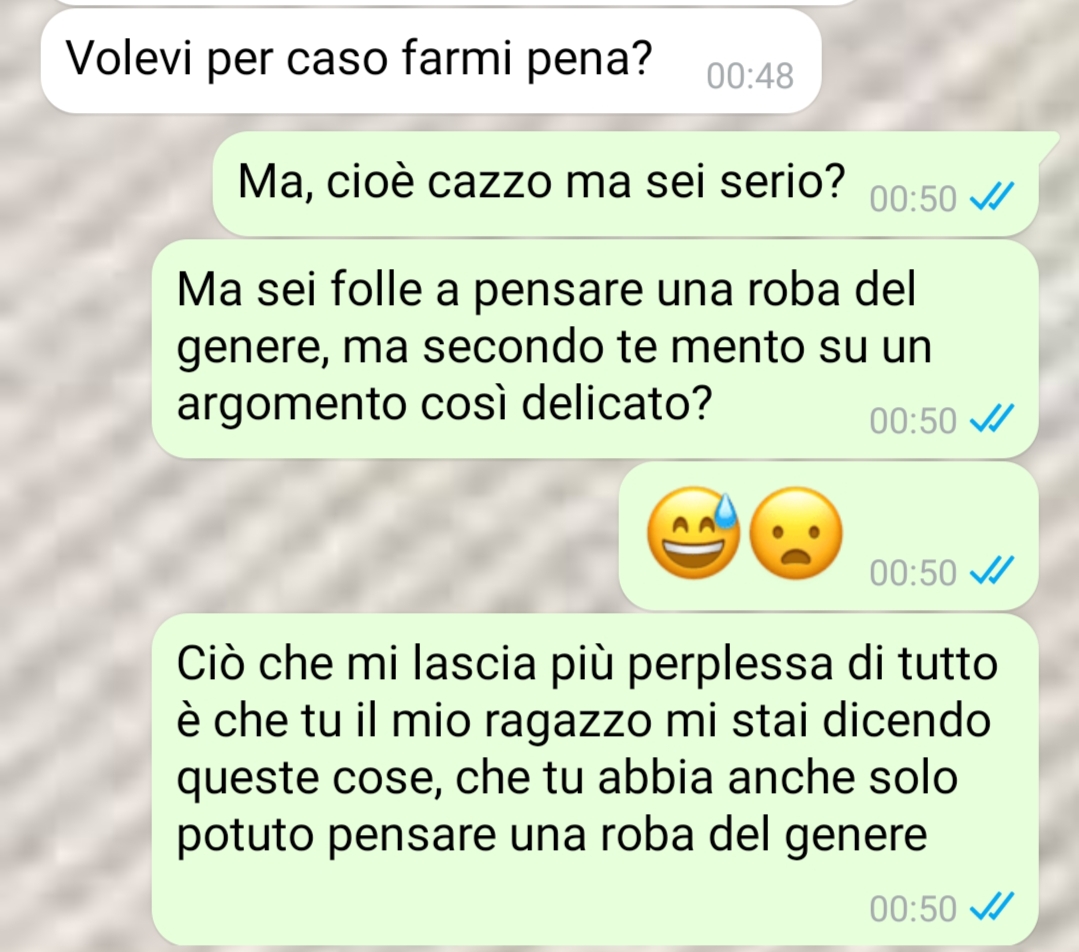Click the blue ticks on the 'perplessa' message
The image size is (1079, 952).
[x=992, y=907]
